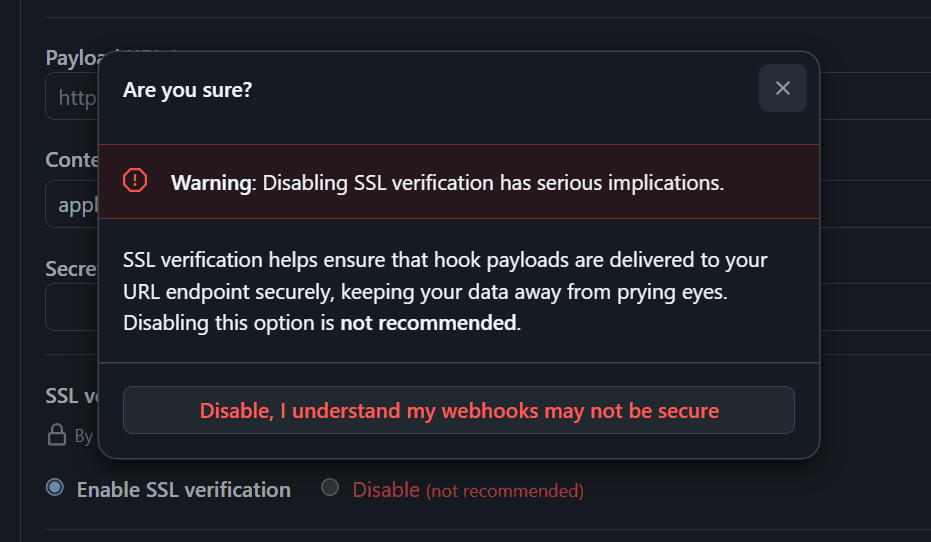This screenshot has height=542, width=931.
Task: Click the bold 'Warning' text in banner
Action: (x=211, y=183)
